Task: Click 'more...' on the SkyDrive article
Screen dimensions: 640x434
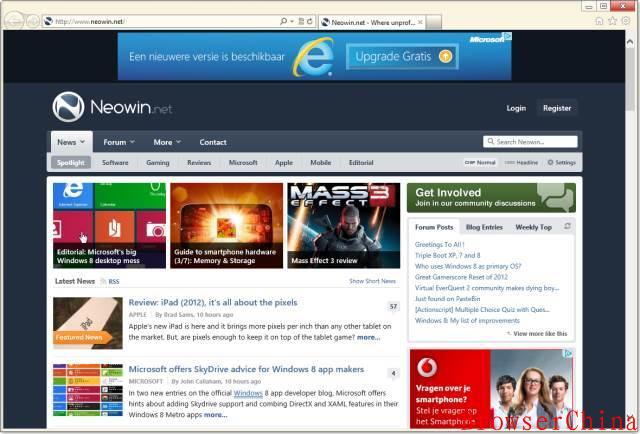Action: pyautogui.click(x=216, y=414)
